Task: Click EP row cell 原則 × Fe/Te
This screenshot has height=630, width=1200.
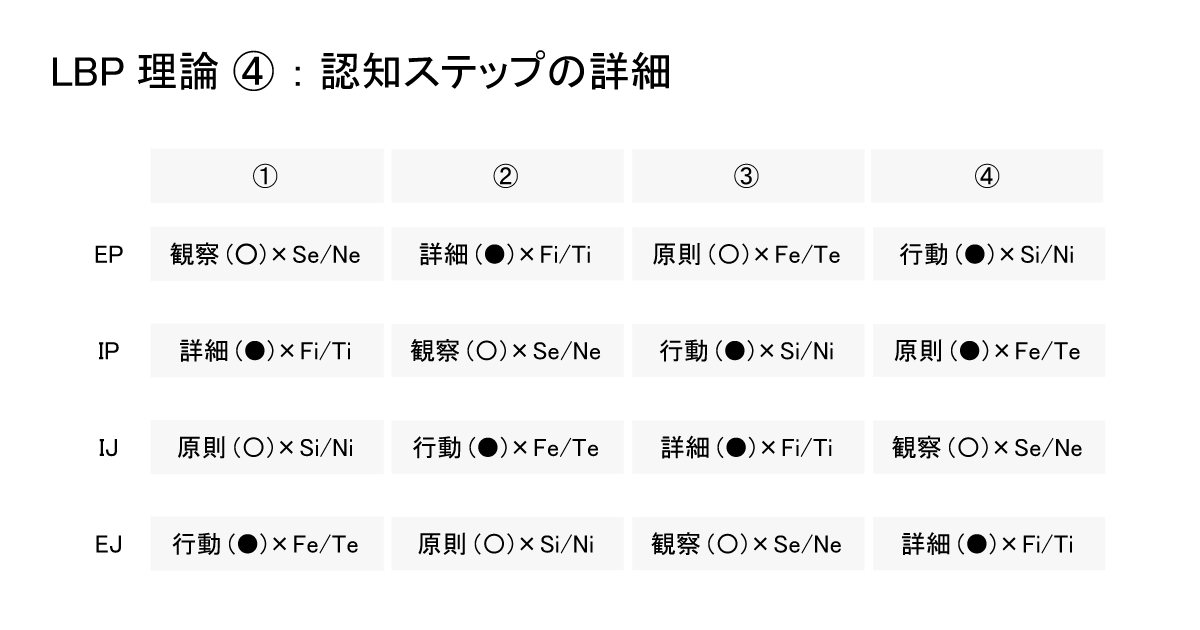Action: (747, 255)
